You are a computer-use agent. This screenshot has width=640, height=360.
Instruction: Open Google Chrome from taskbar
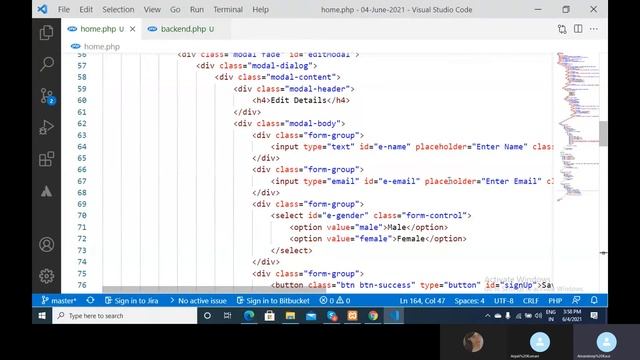[373, 316]
